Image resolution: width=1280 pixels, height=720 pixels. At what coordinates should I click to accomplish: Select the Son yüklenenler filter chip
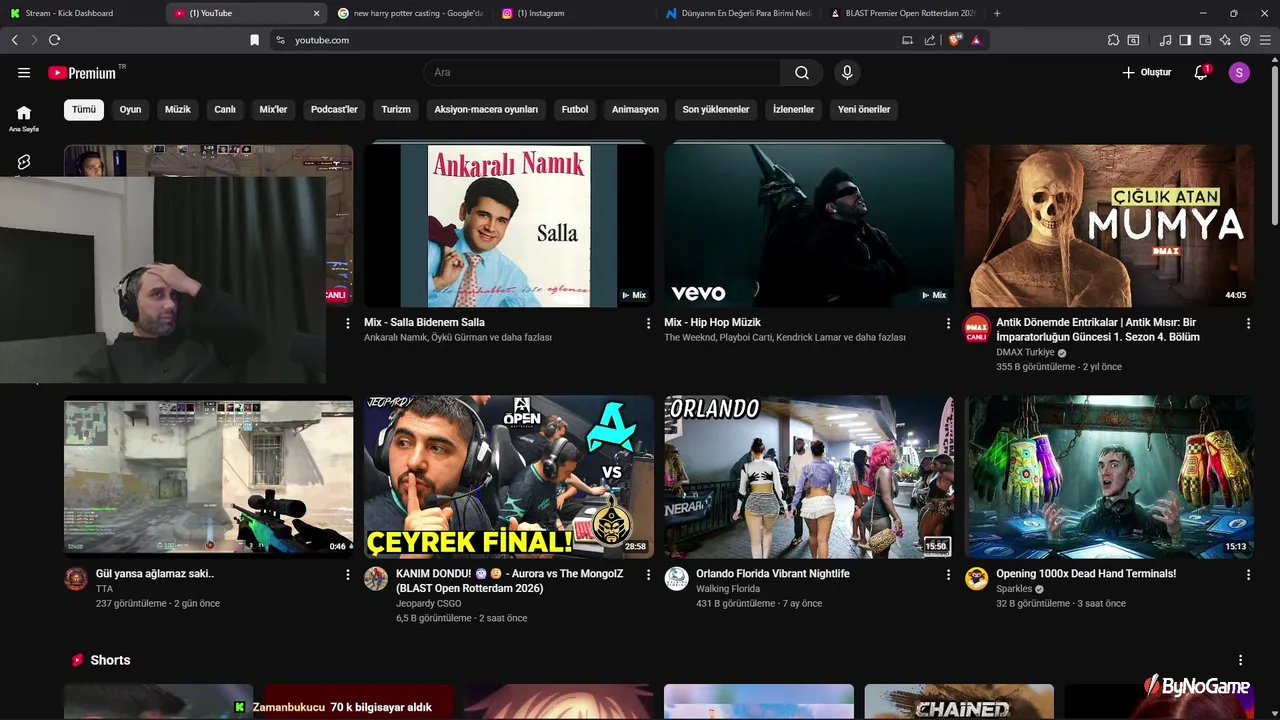[716, 109]
